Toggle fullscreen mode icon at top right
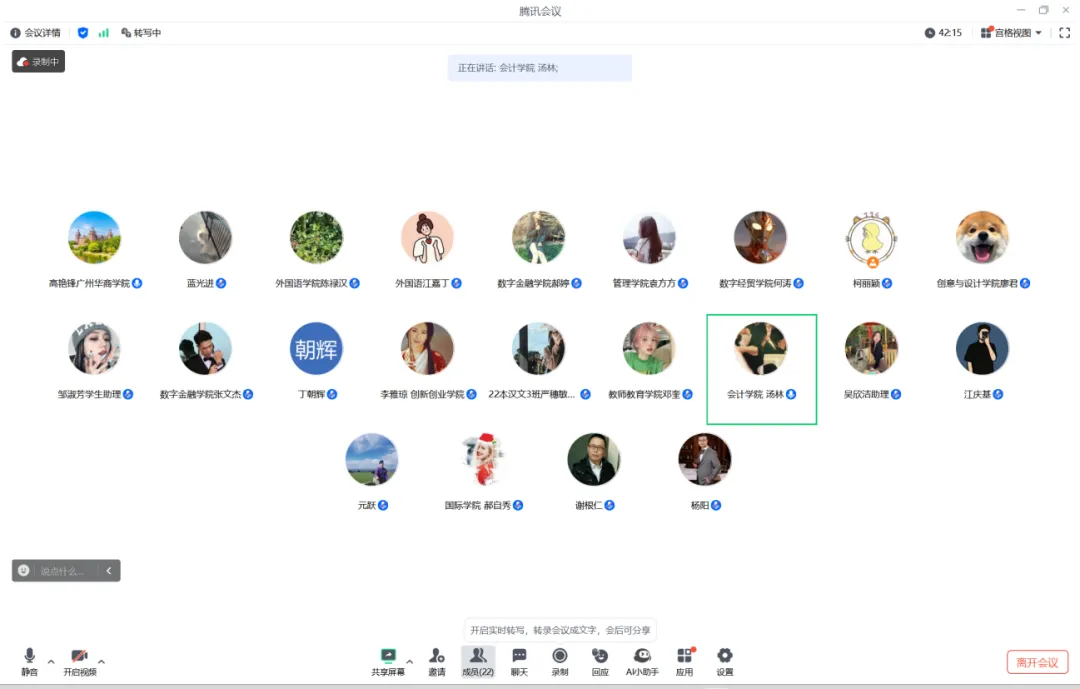Viewport: 1080px width, 689px height. pos(1064,33)
